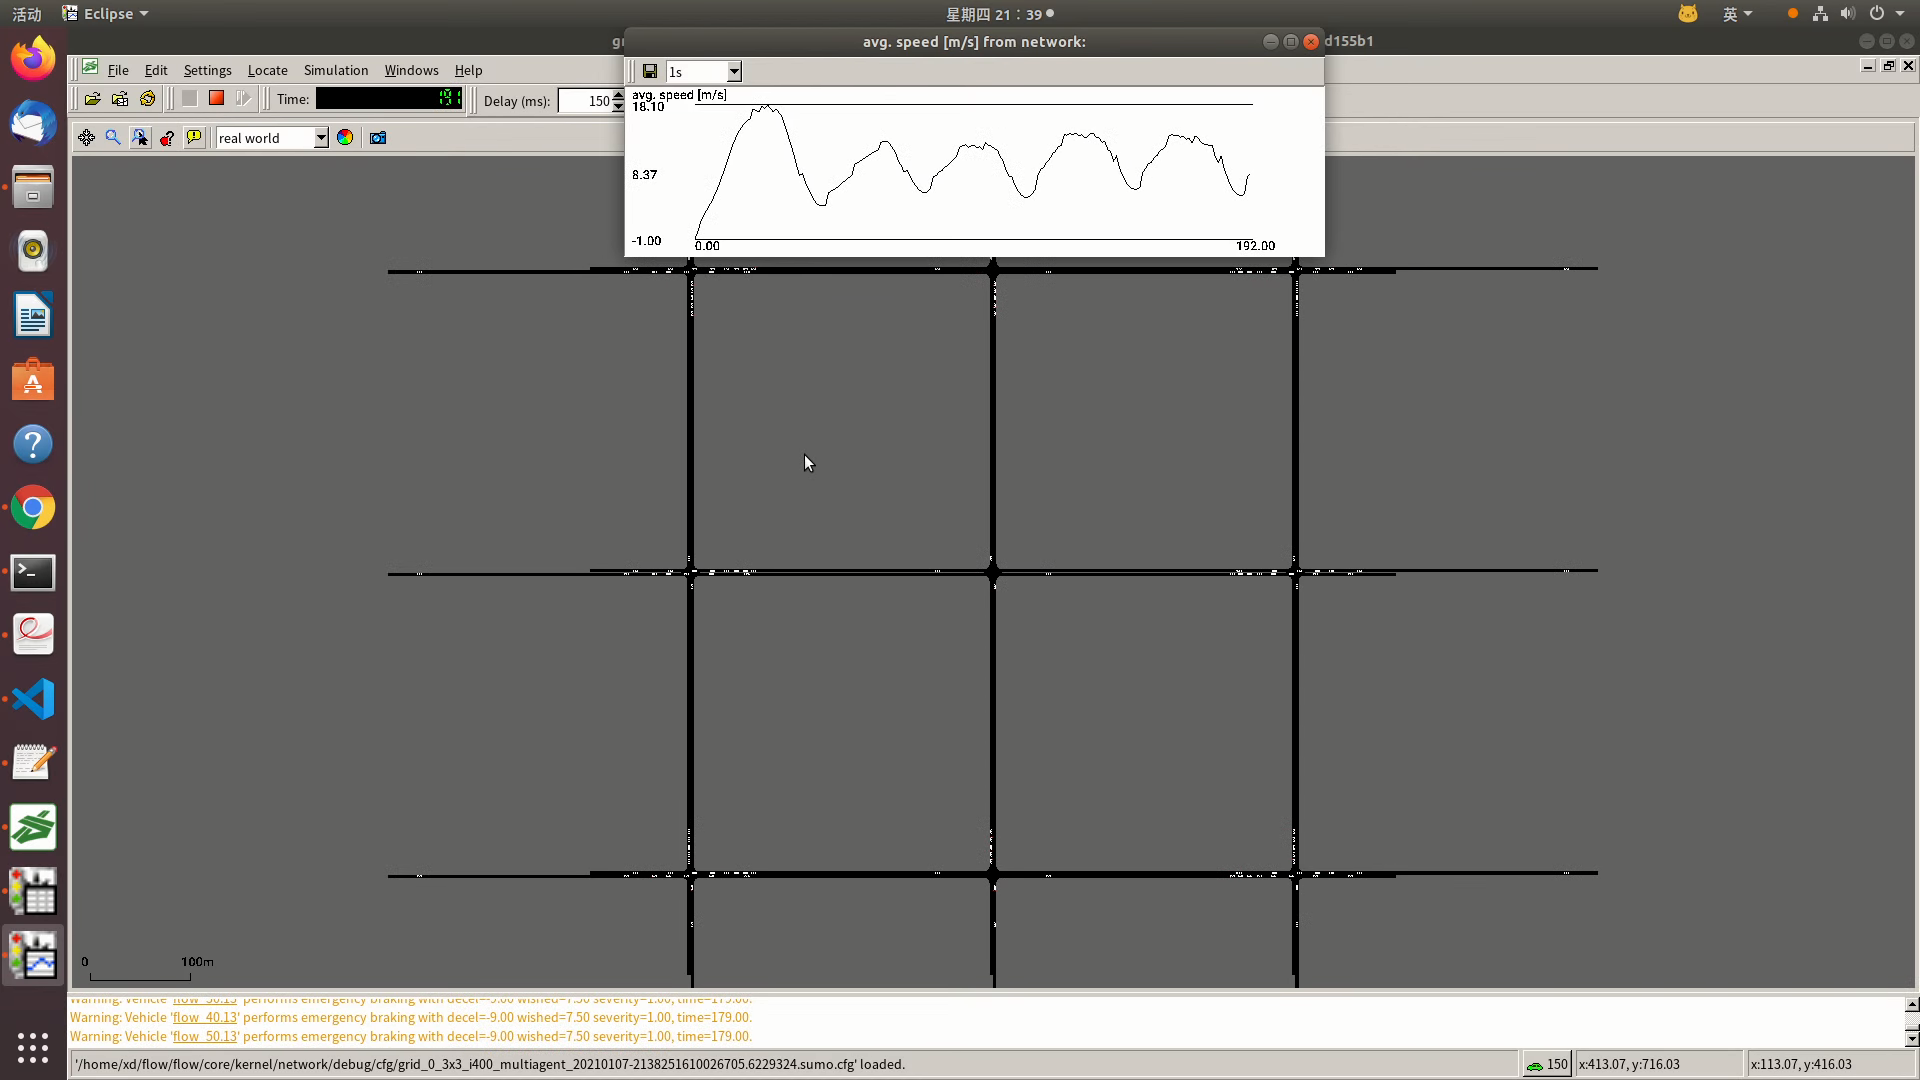Viewport: 1920px width, 1080px height.
Task: Open the Locate menu
Action: (x=267, y=70)
